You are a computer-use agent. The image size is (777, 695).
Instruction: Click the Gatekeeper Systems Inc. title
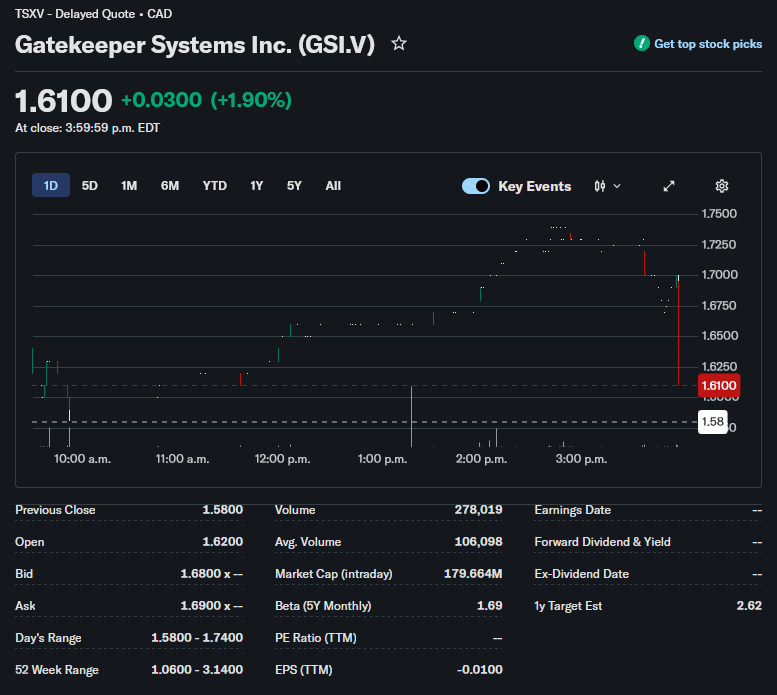pos(195,45)
